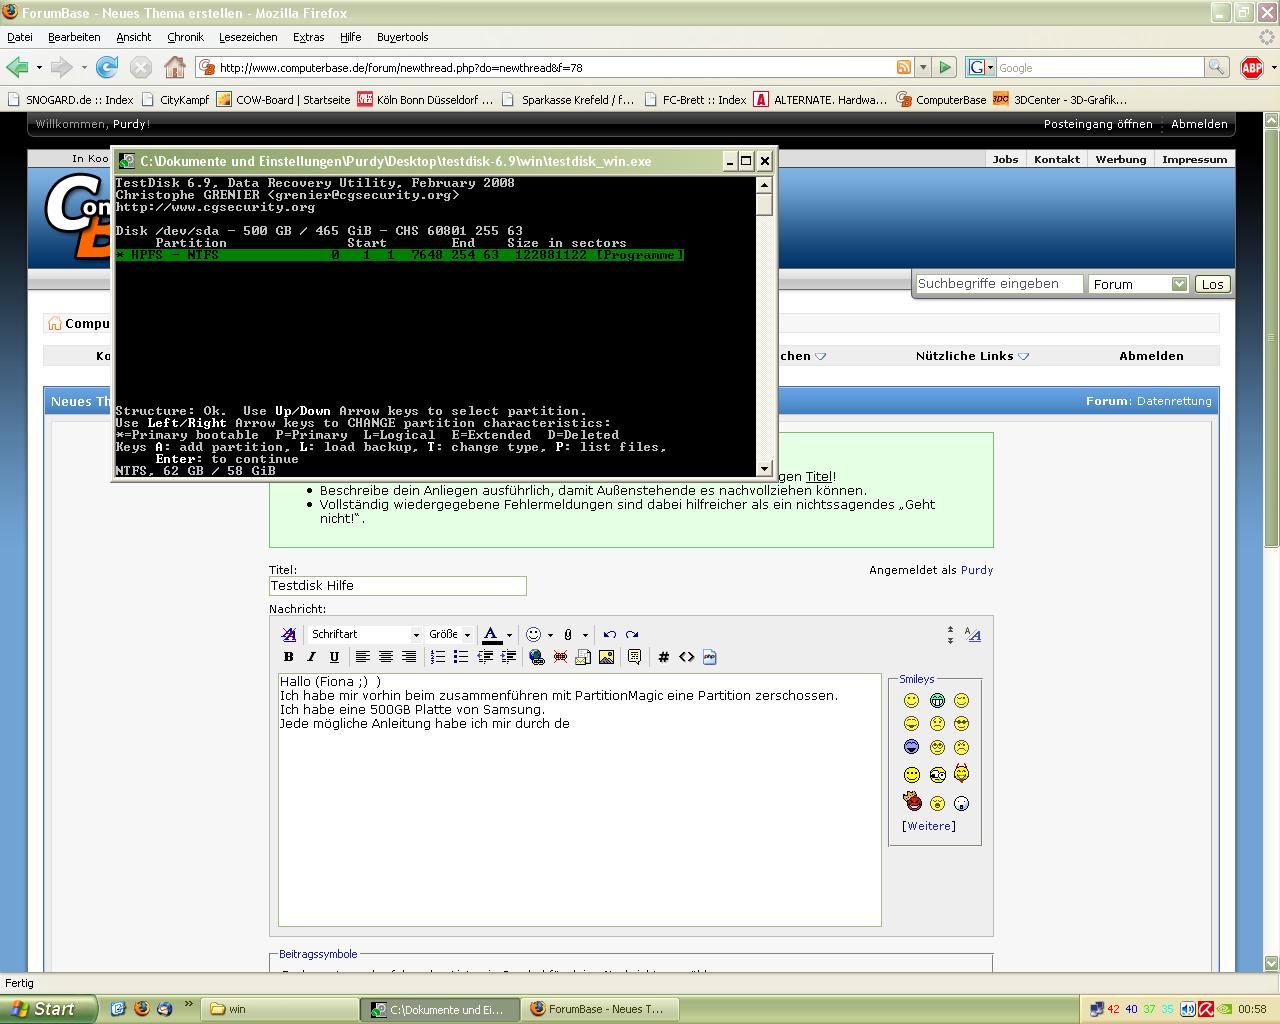This screenshot has height=1024, width=1280.
Task: Focus the Suchbegriffe eingeben search field
Action: pyautogui.click(x=1000, y=284)
